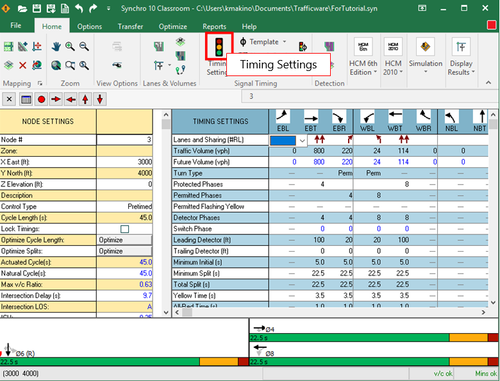Click the lanes icon in Lanes & Volumes
500x381 pixels.
coord(159,47)
